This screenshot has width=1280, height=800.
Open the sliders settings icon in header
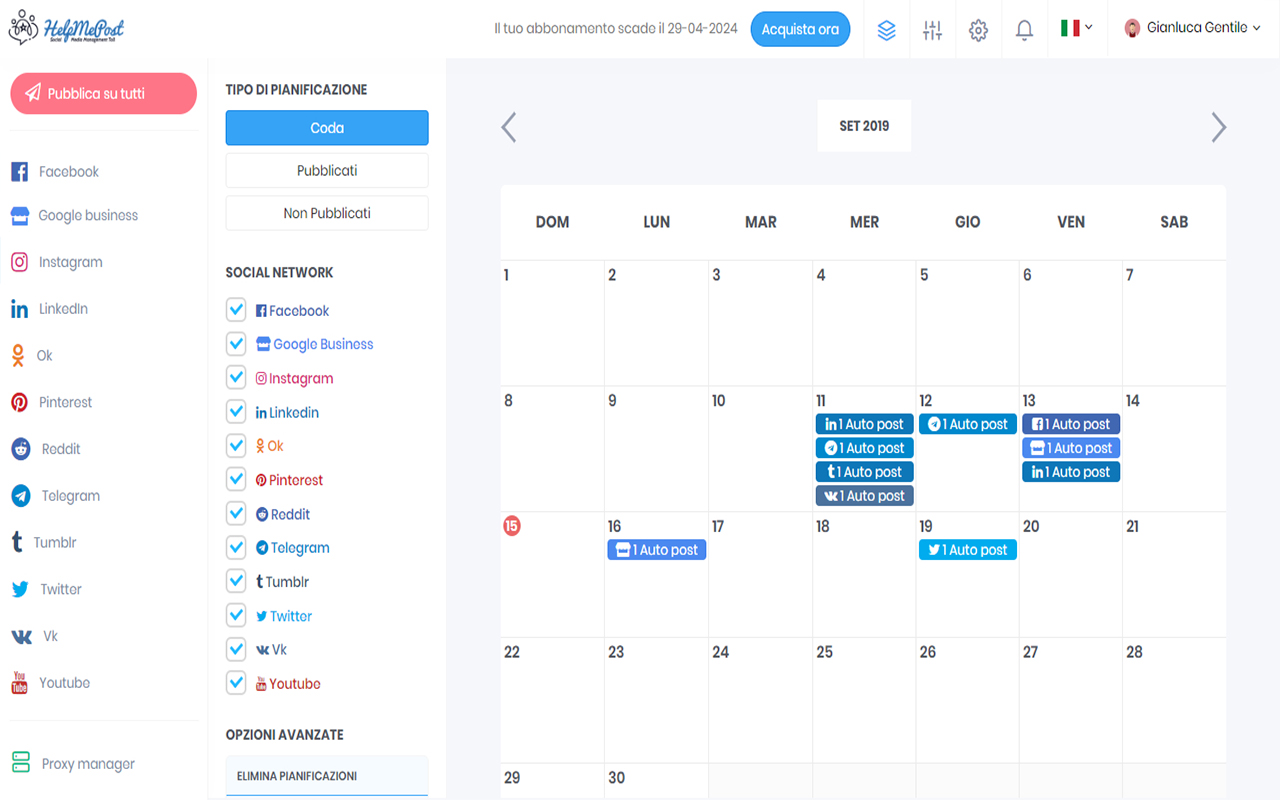point(932,30)
